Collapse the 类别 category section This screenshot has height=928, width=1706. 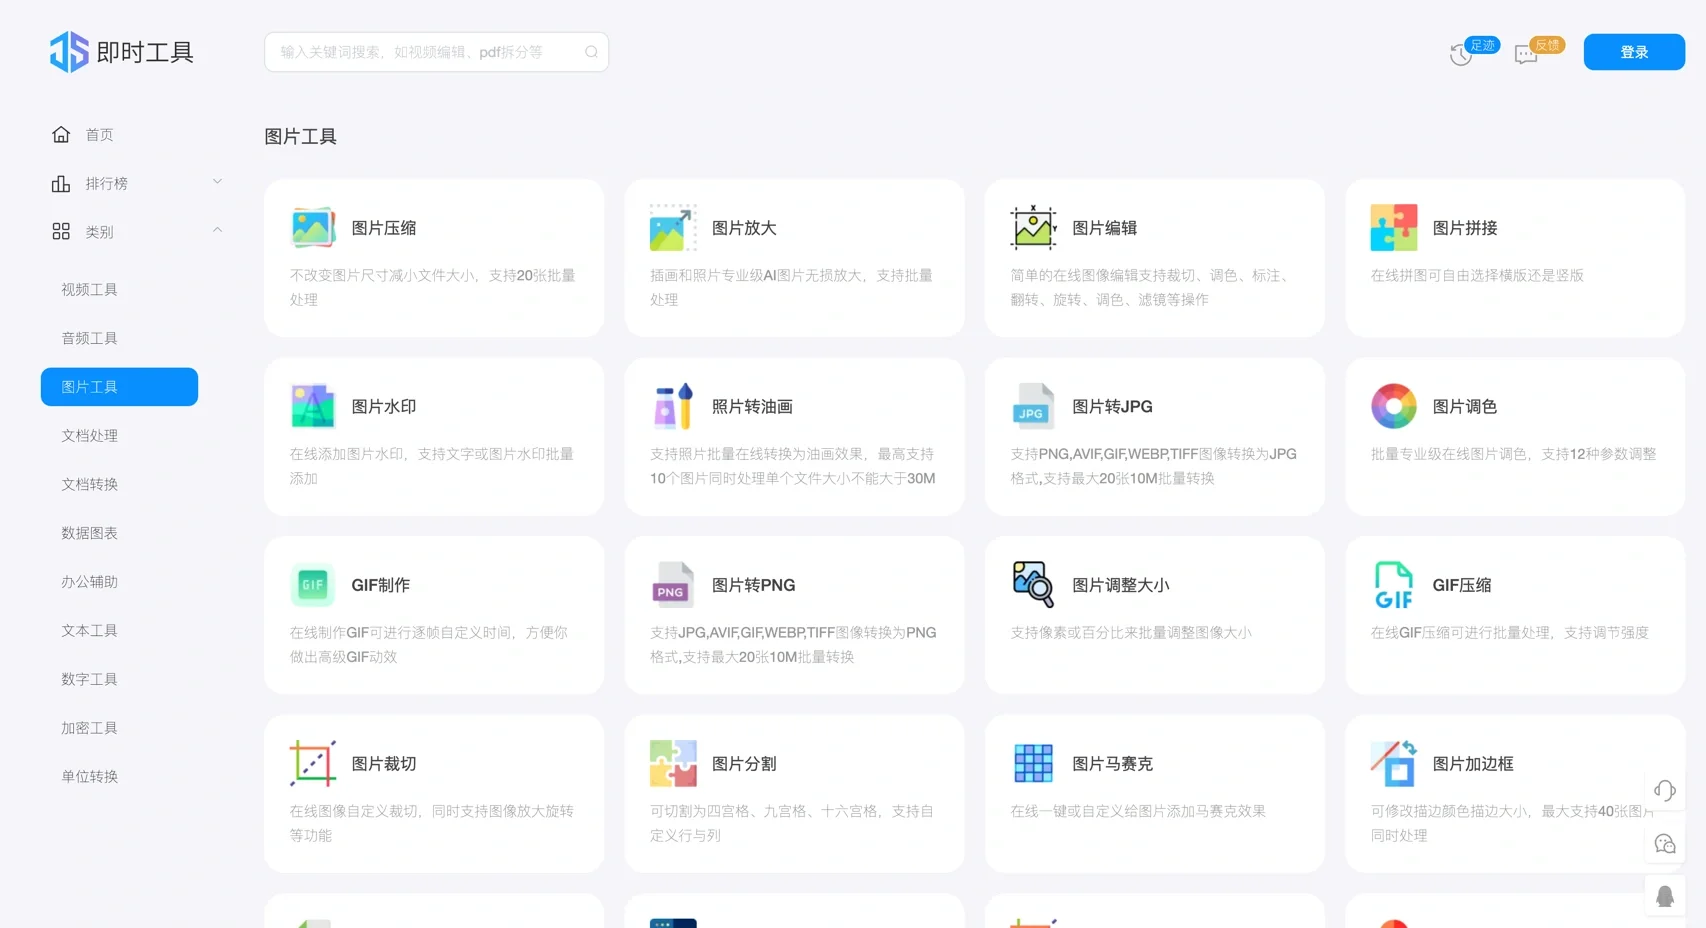[217, 230]
